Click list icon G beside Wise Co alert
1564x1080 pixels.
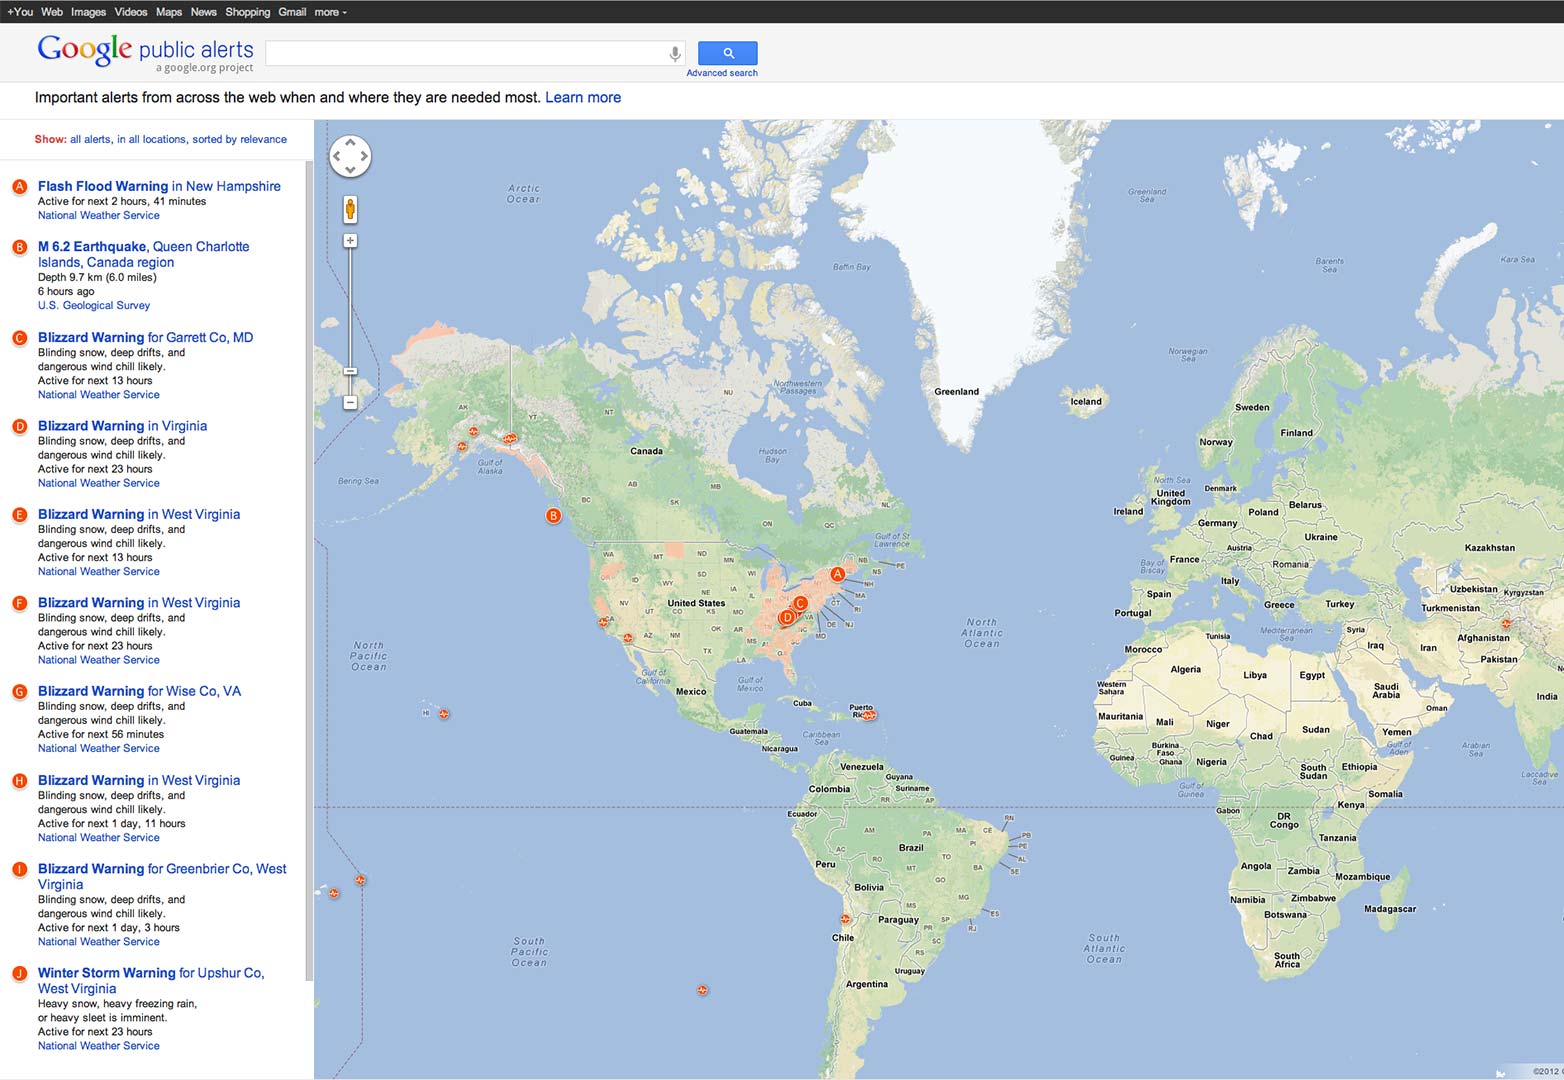19,692
